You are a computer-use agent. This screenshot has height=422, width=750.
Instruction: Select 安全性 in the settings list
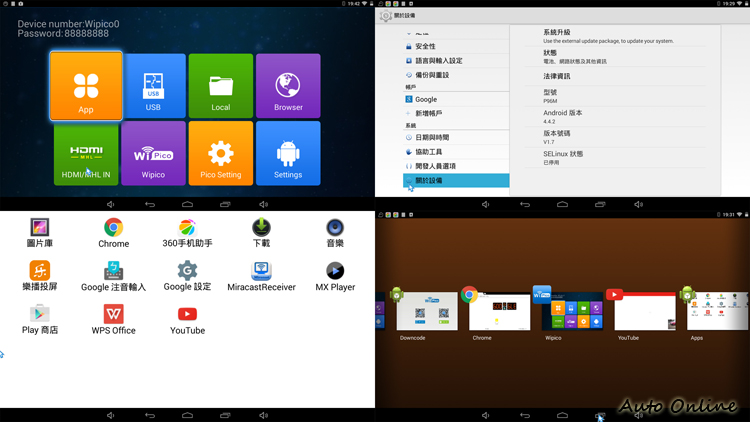(x=425, y=46)
